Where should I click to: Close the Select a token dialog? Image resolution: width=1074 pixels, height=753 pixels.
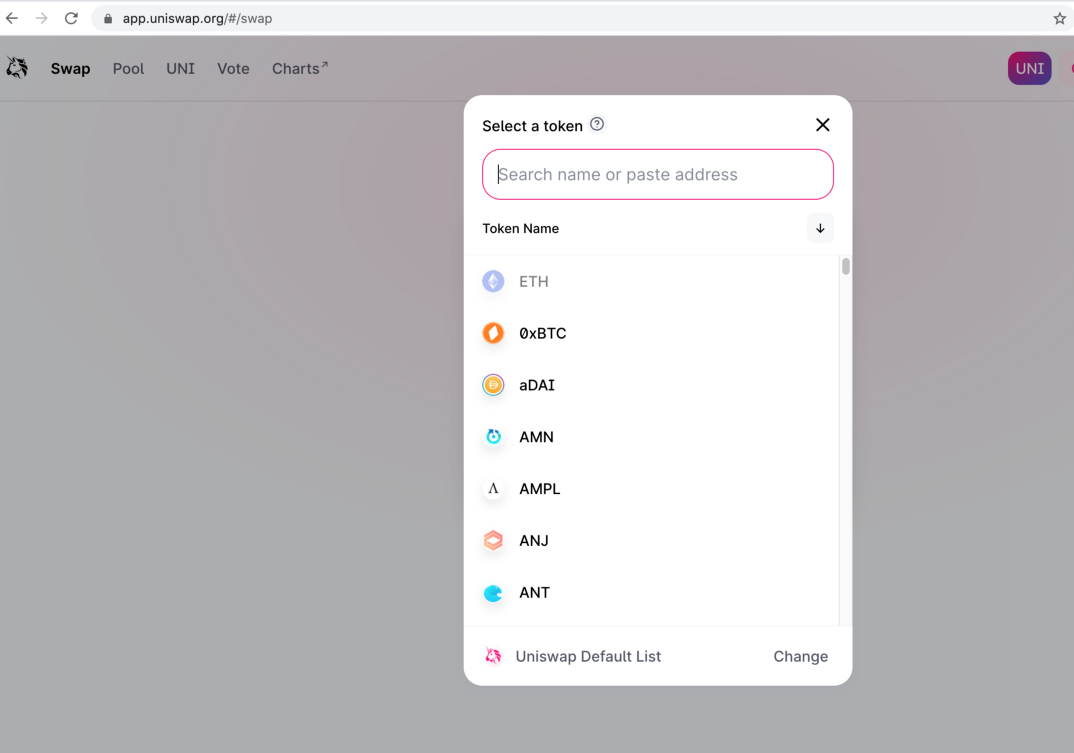(x=823, y=125)
